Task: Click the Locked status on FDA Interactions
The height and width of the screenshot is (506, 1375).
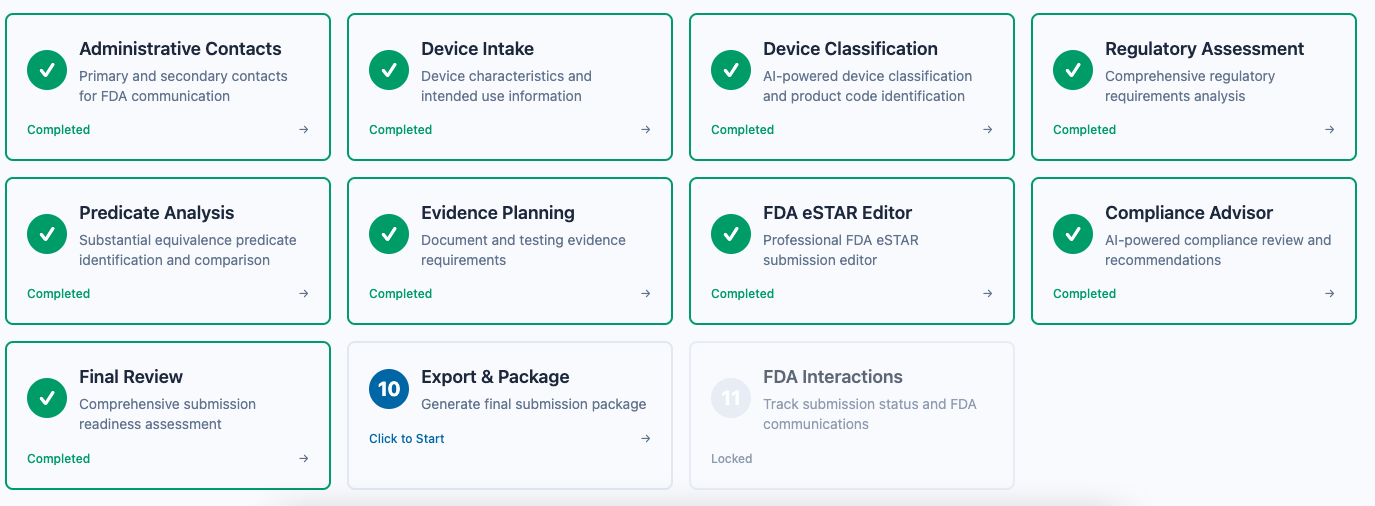Action: pyautogui.click(x=731, y=459)
